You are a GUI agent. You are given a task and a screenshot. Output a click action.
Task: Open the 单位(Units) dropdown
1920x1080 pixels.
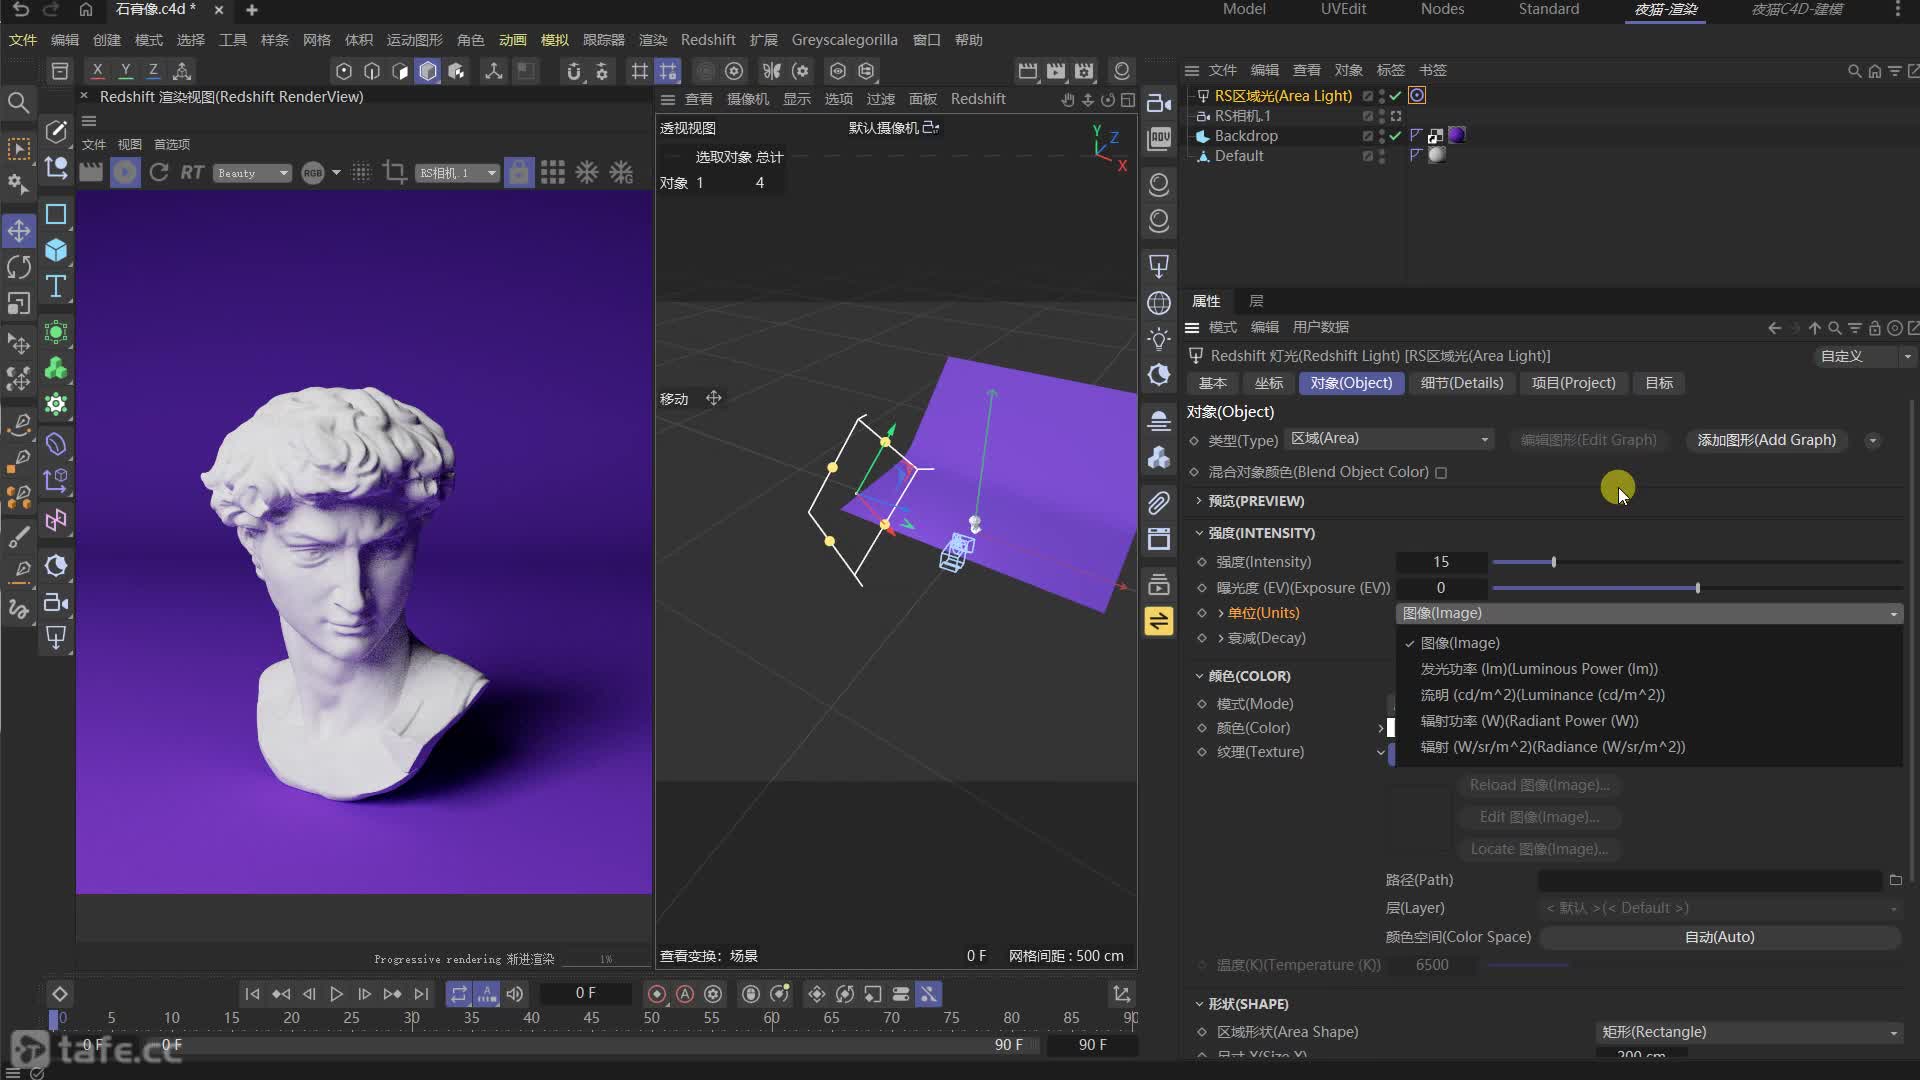click(x=1649, y=613)
